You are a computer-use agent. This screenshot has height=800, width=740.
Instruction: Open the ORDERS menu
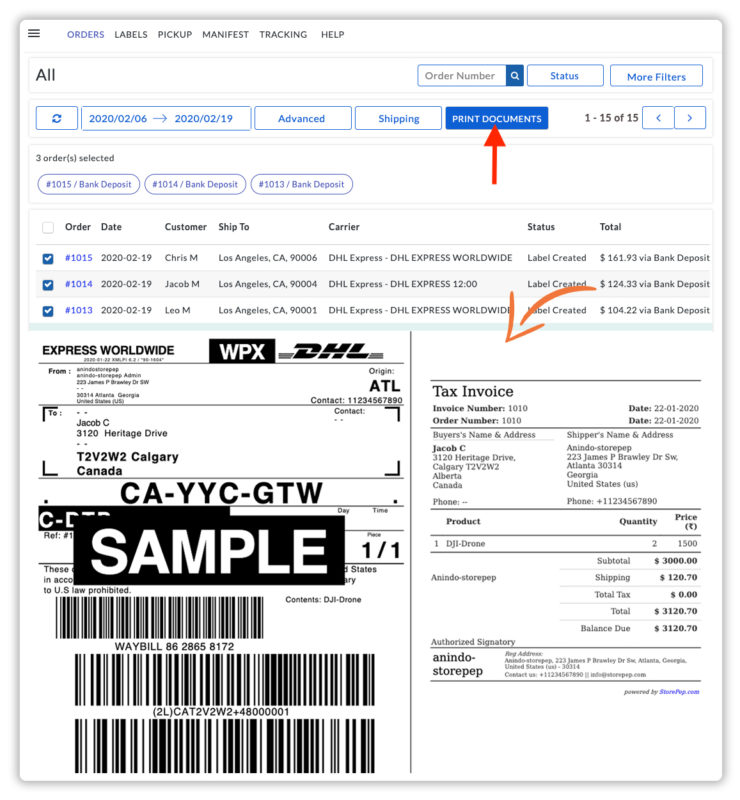coord(85,34)
